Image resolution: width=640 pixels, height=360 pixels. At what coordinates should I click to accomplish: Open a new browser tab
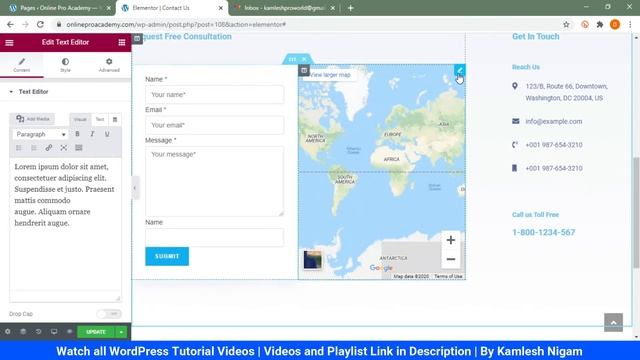(351, 8)
